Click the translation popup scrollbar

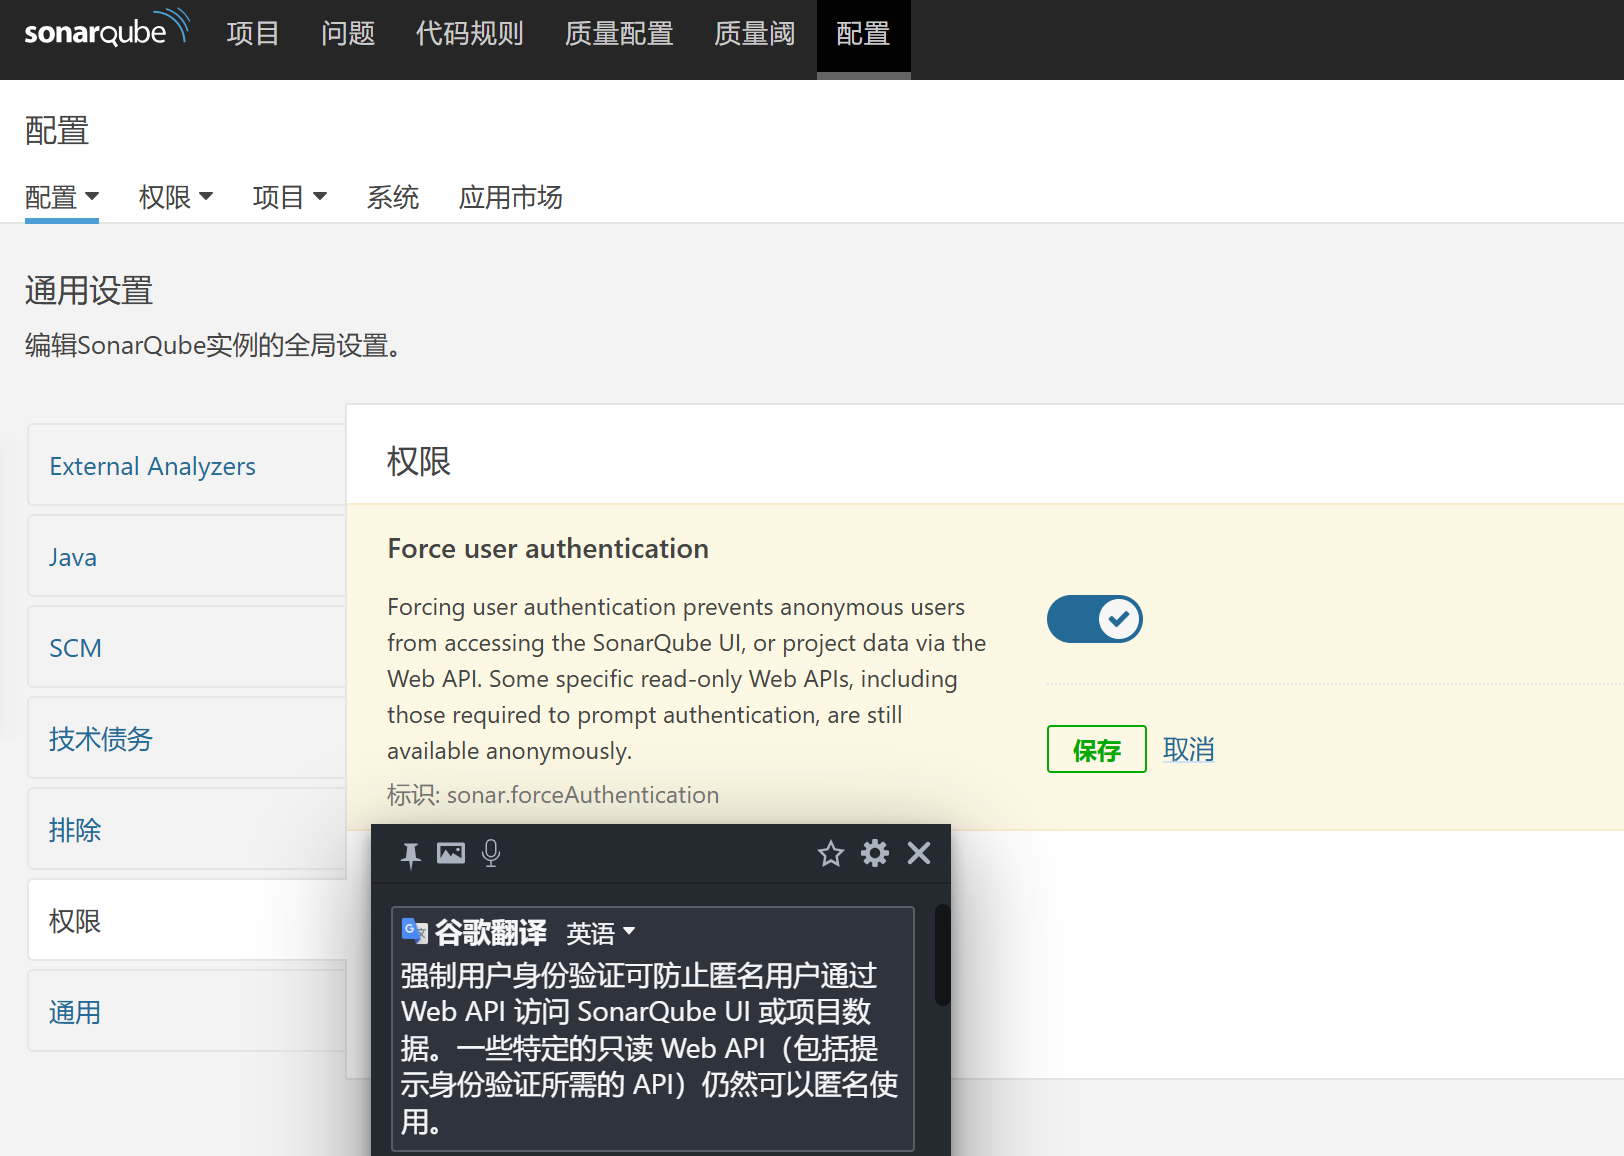pyautogui.click(x=942, y=954)
